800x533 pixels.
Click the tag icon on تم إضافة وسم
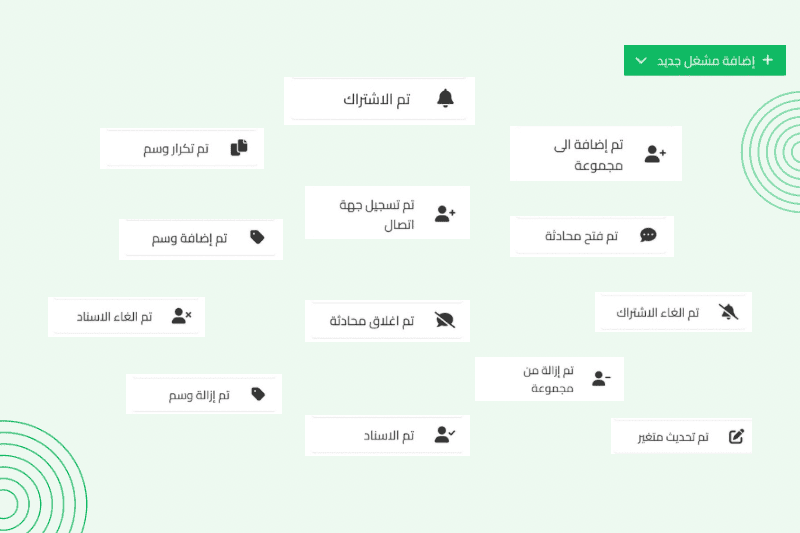(257, 238)
